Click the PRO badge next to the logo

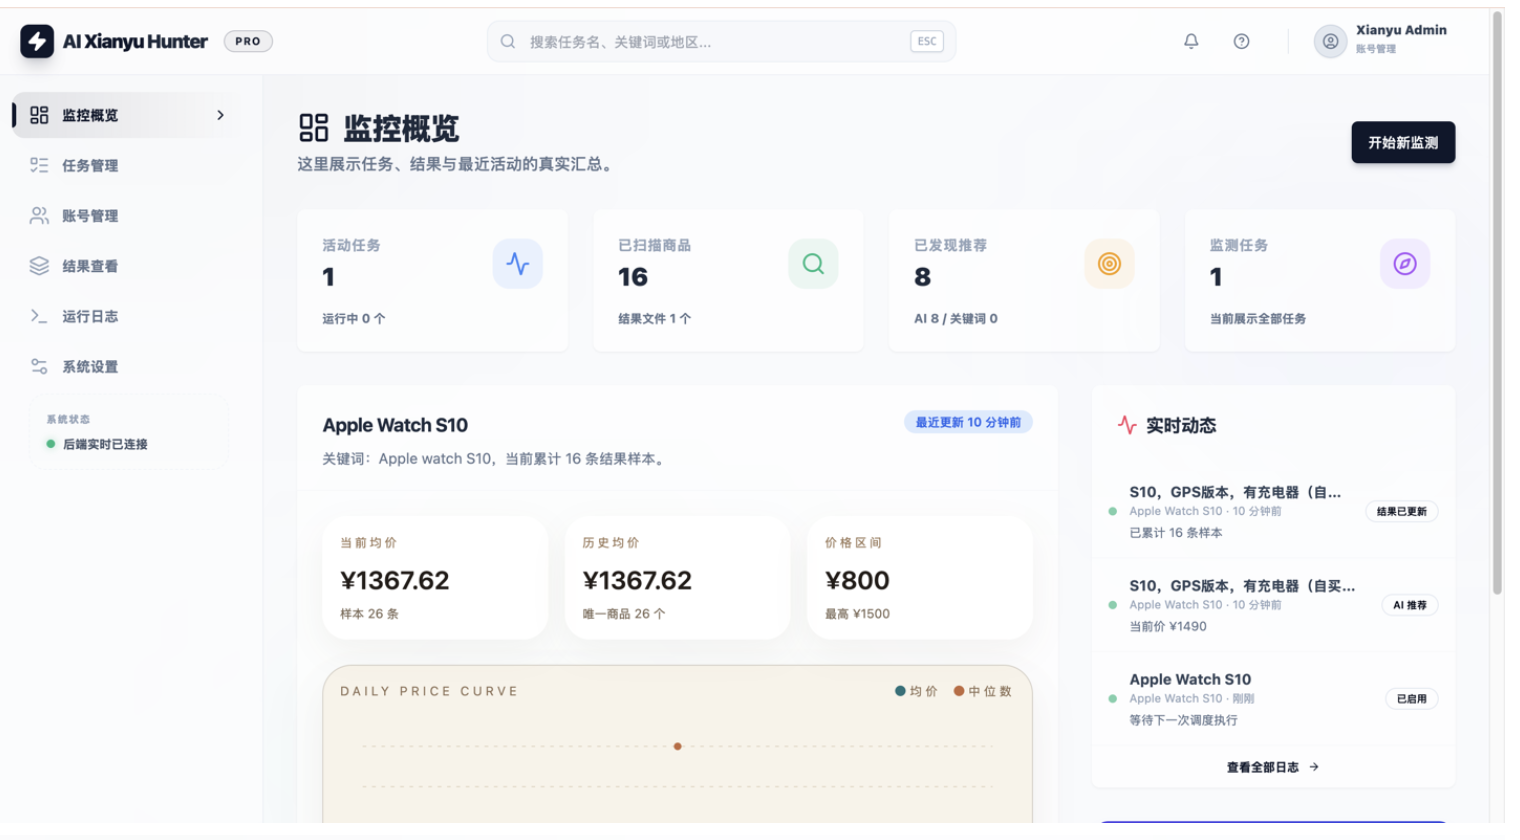(x=248, y=41)
